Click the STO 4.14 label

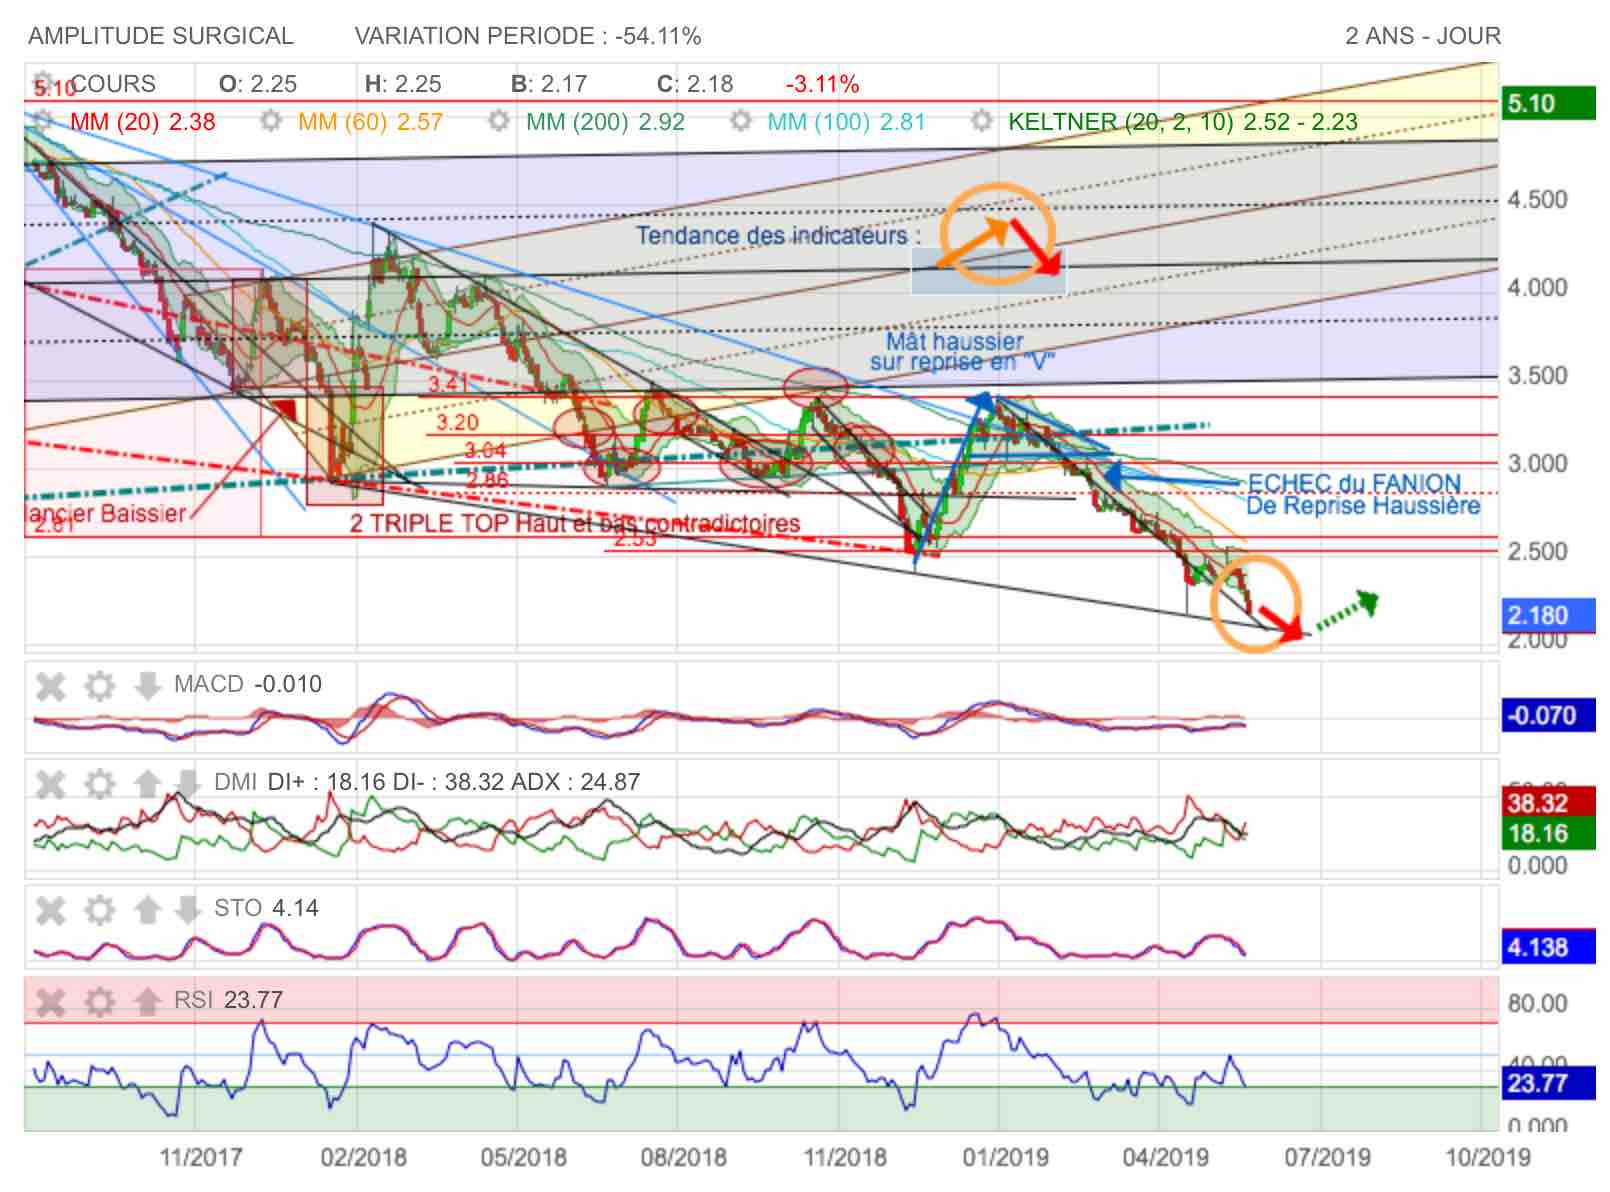266,908
